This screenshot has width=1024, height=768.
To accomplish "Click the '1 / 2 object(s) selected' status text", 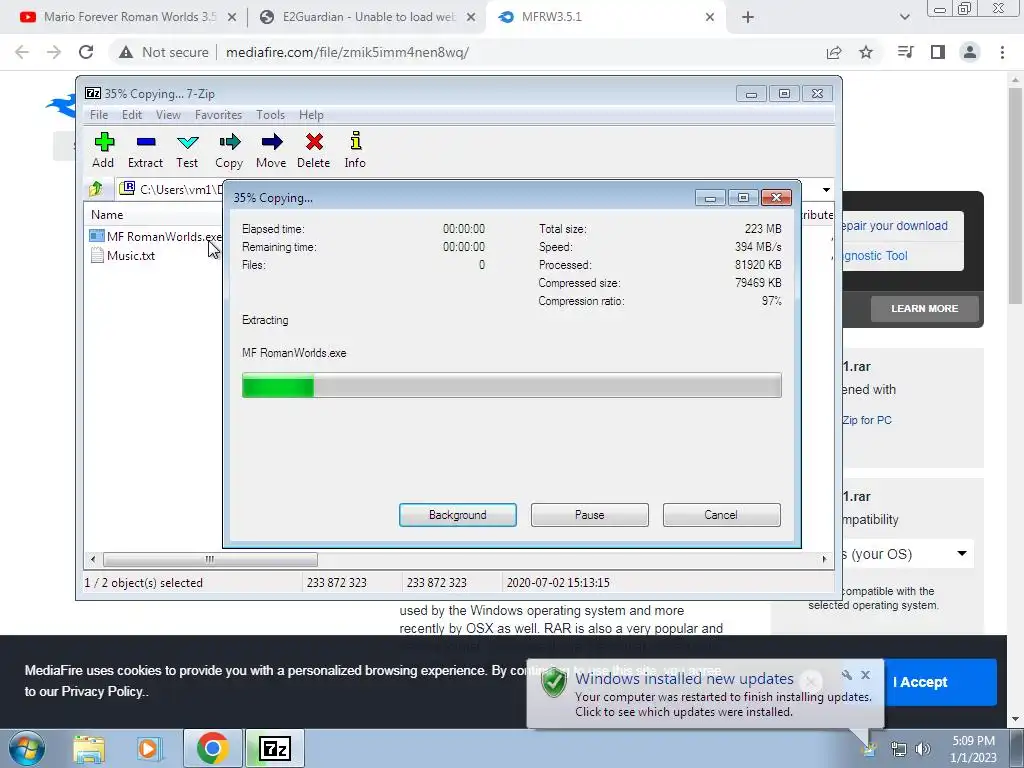I will point(144,583).
